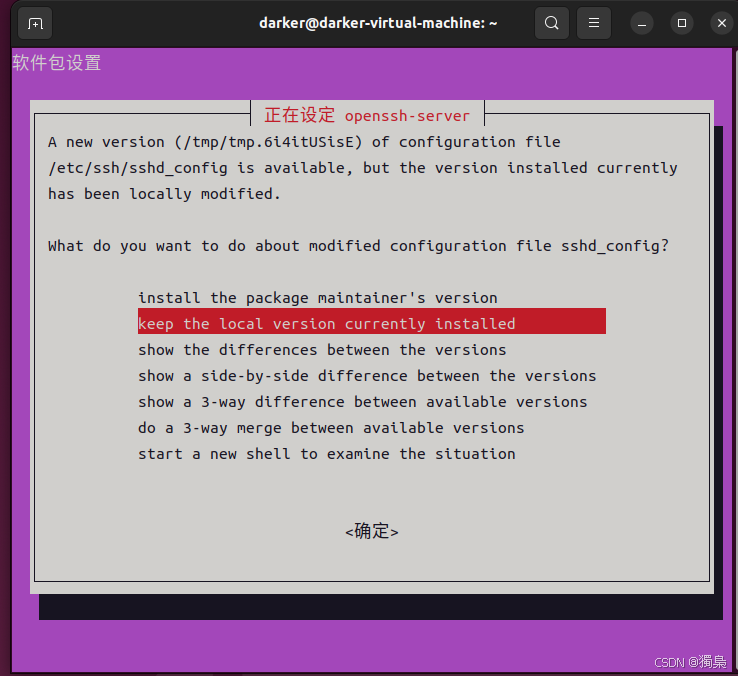Screen dimensions: 738x676
Task: Open a new terminal tab icon
Action: 35,23
